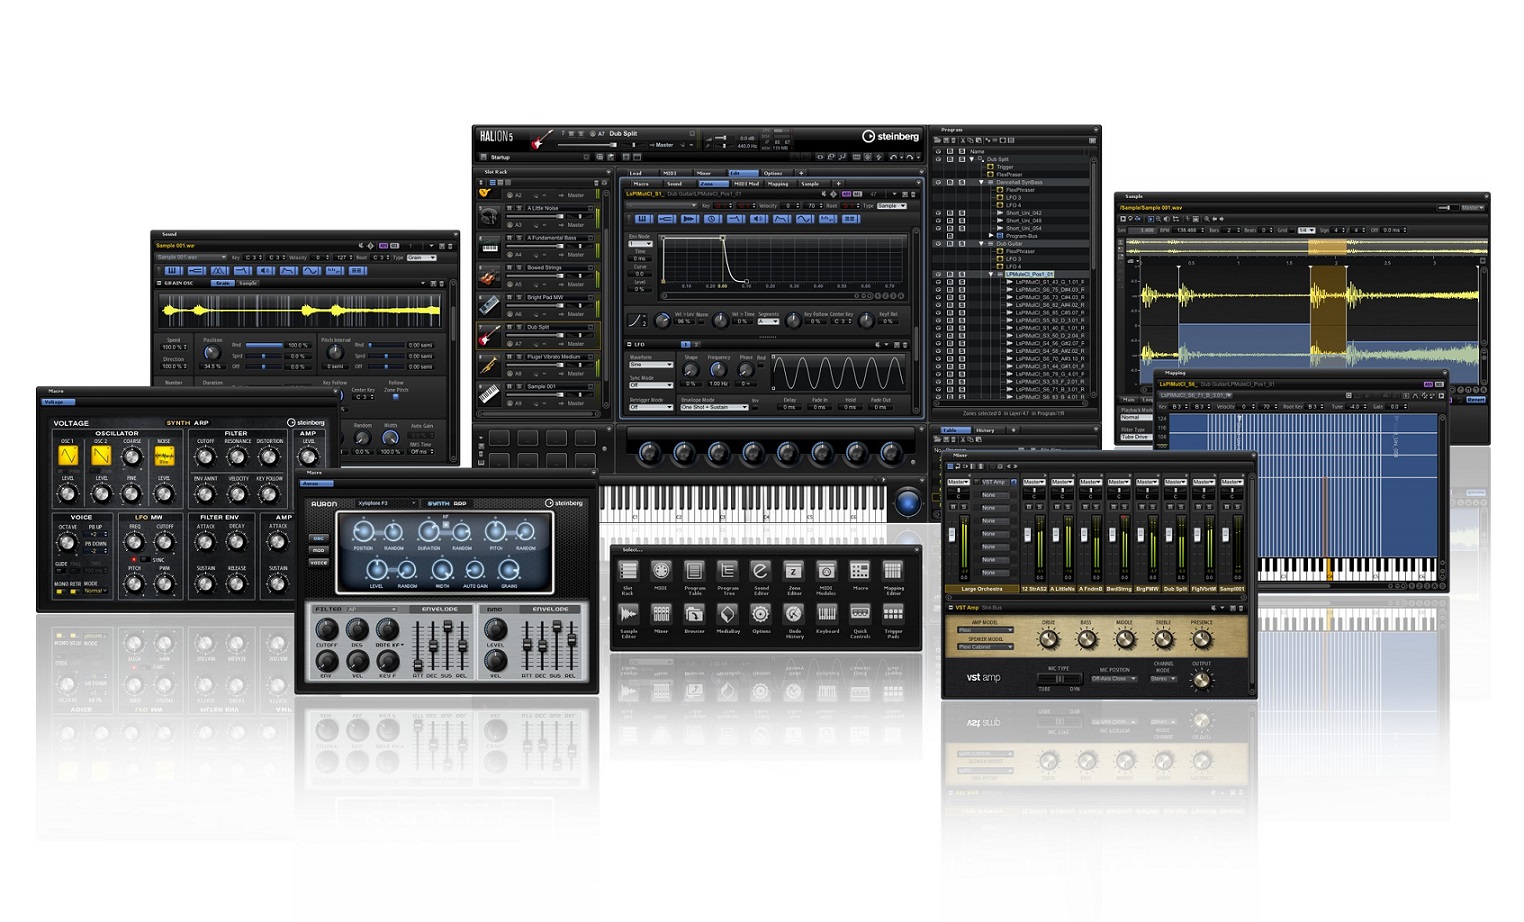Open LFO Waveform dropdown showing Sine
This screenshot has height=922, width=1524.
(x=650, y=365)
